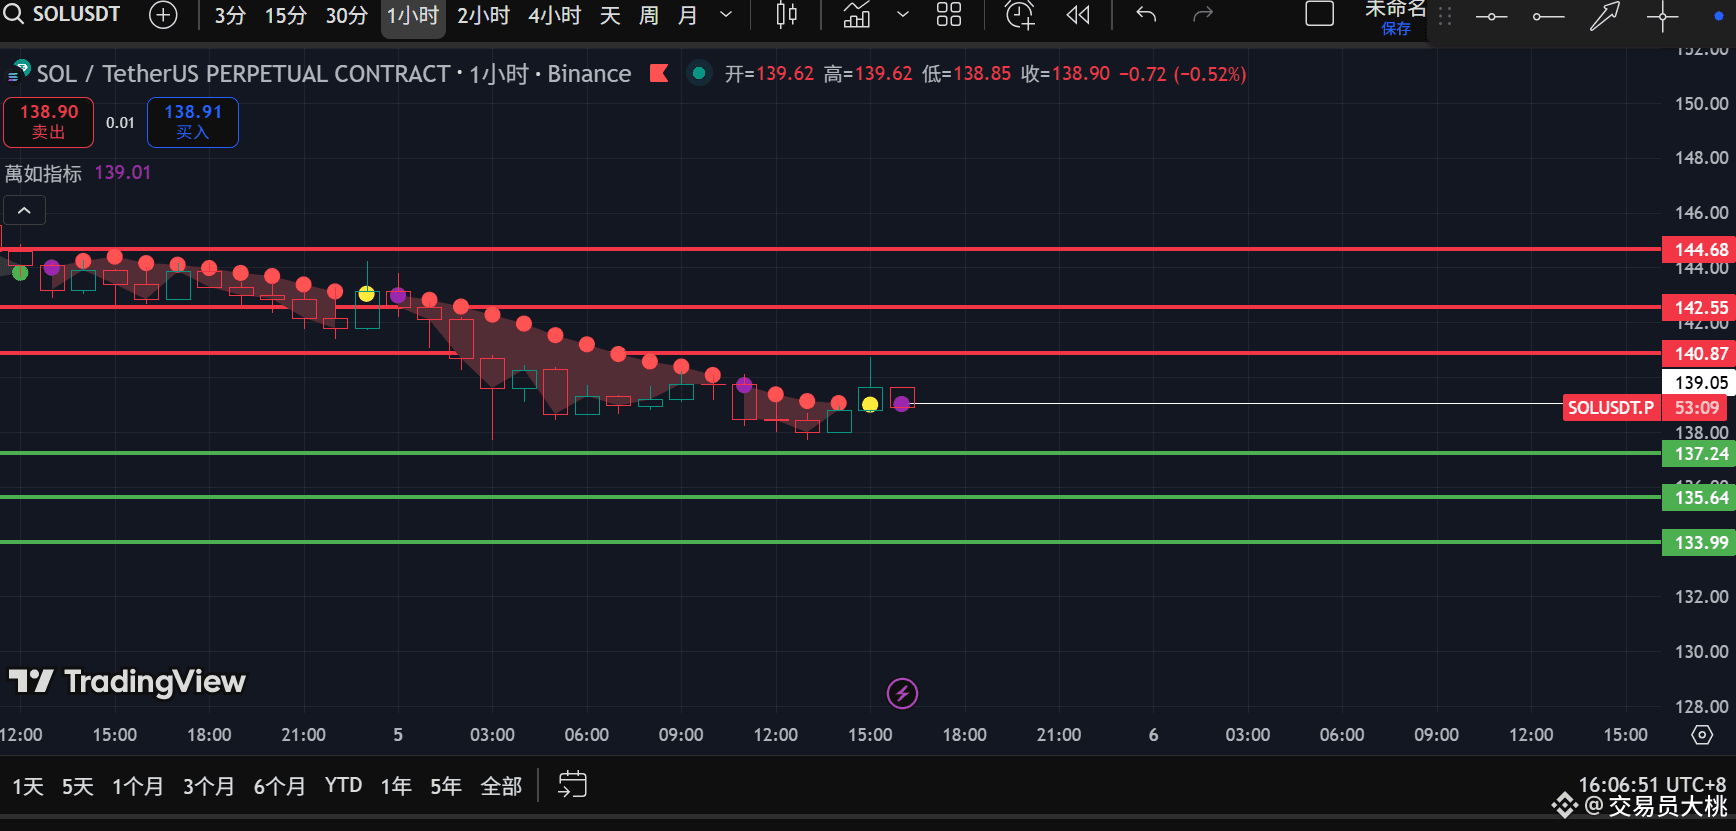Viewport: 1736px width, 831px height.
Task: Set date range to 6个月
Action: [x=280, y=786]
